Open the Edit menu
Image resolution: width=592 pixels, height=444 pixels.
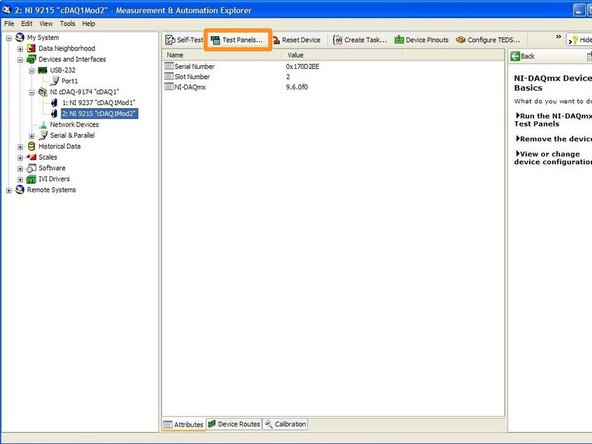pos(26,23)
